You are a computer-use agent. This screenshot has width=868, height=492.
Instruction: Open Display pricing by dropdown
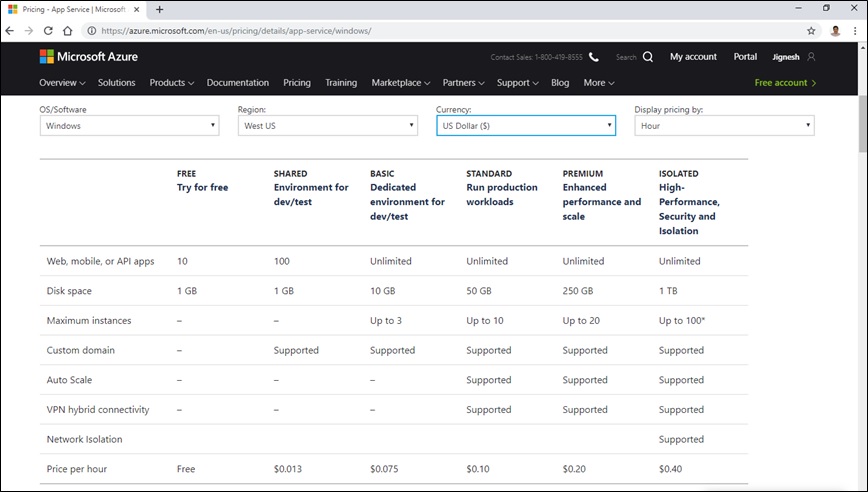[x=724, y=126]
